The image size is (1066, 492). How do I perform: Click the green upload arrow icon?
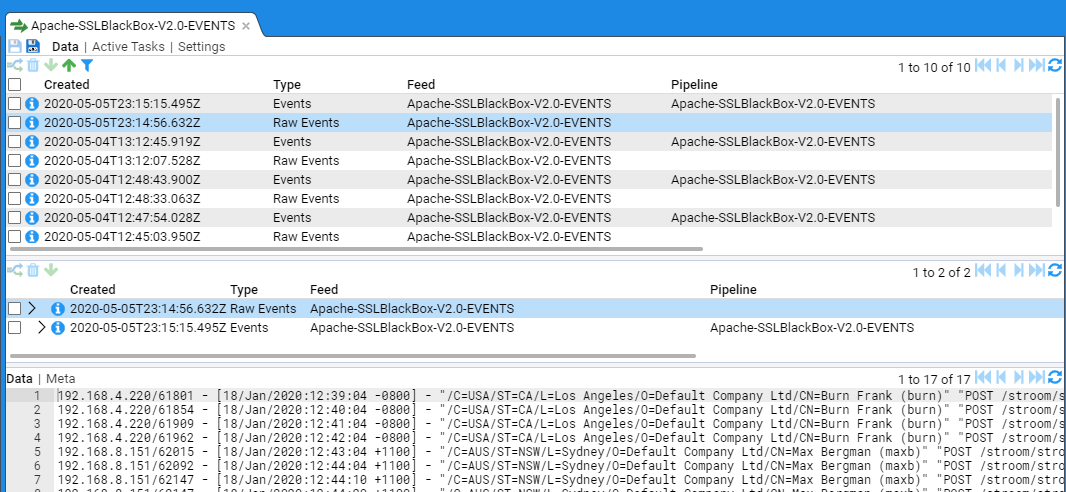[x=69, y=66]
